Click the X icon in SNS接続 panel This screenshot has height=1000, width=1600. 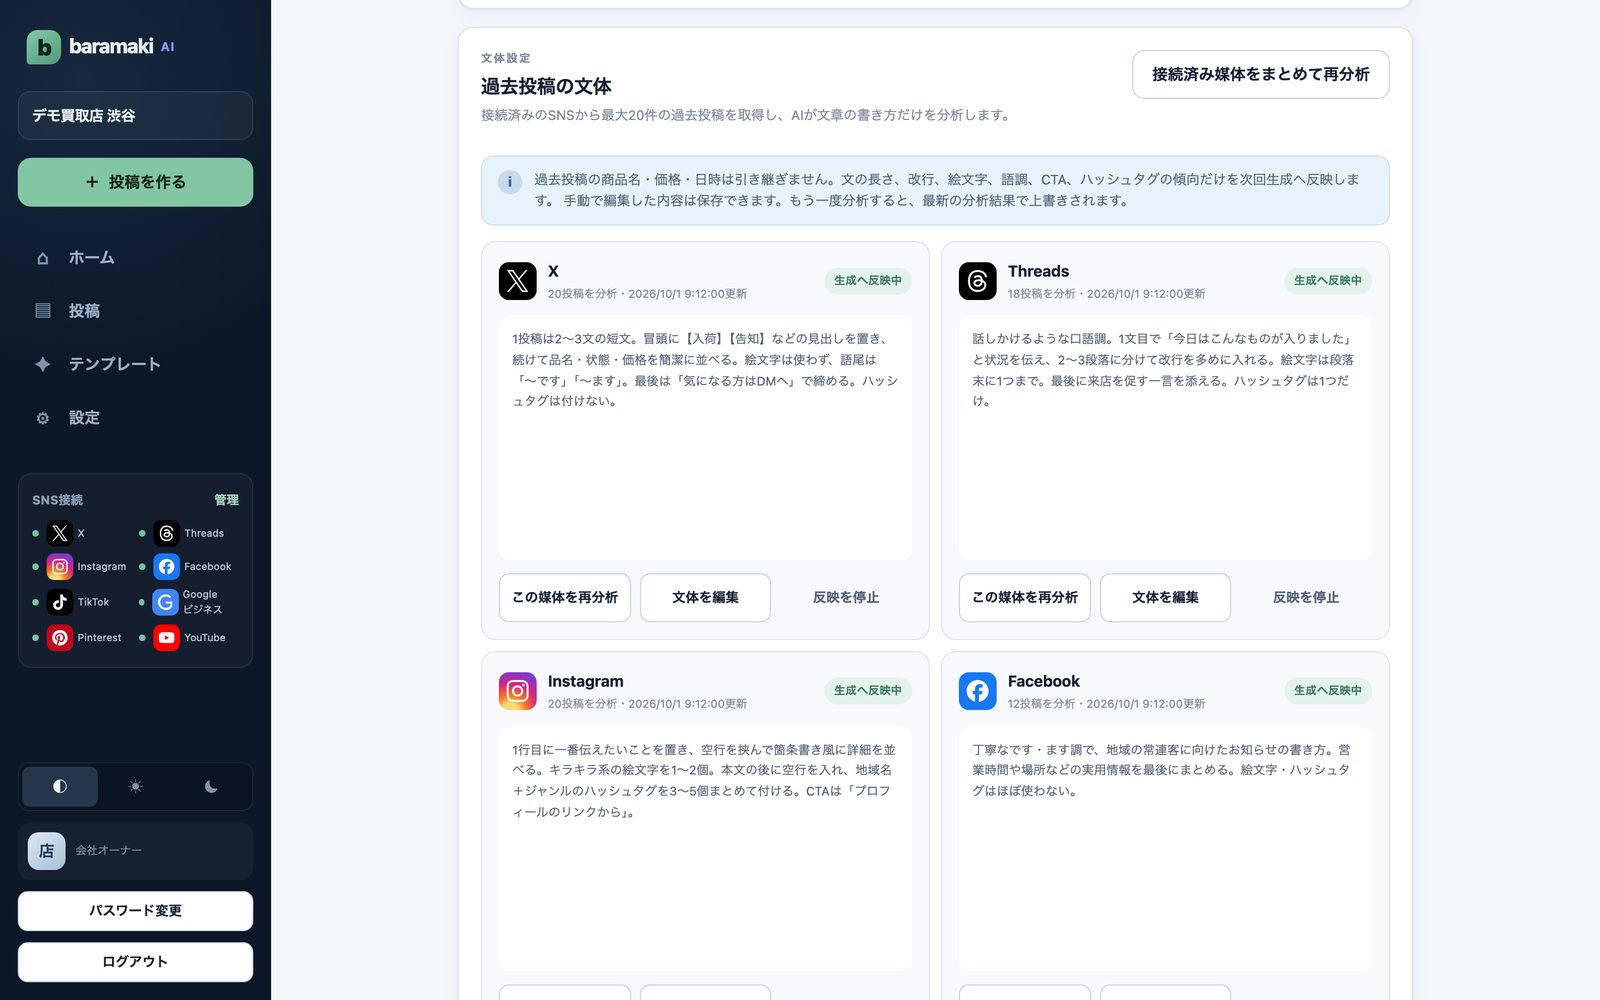[60, 534]
